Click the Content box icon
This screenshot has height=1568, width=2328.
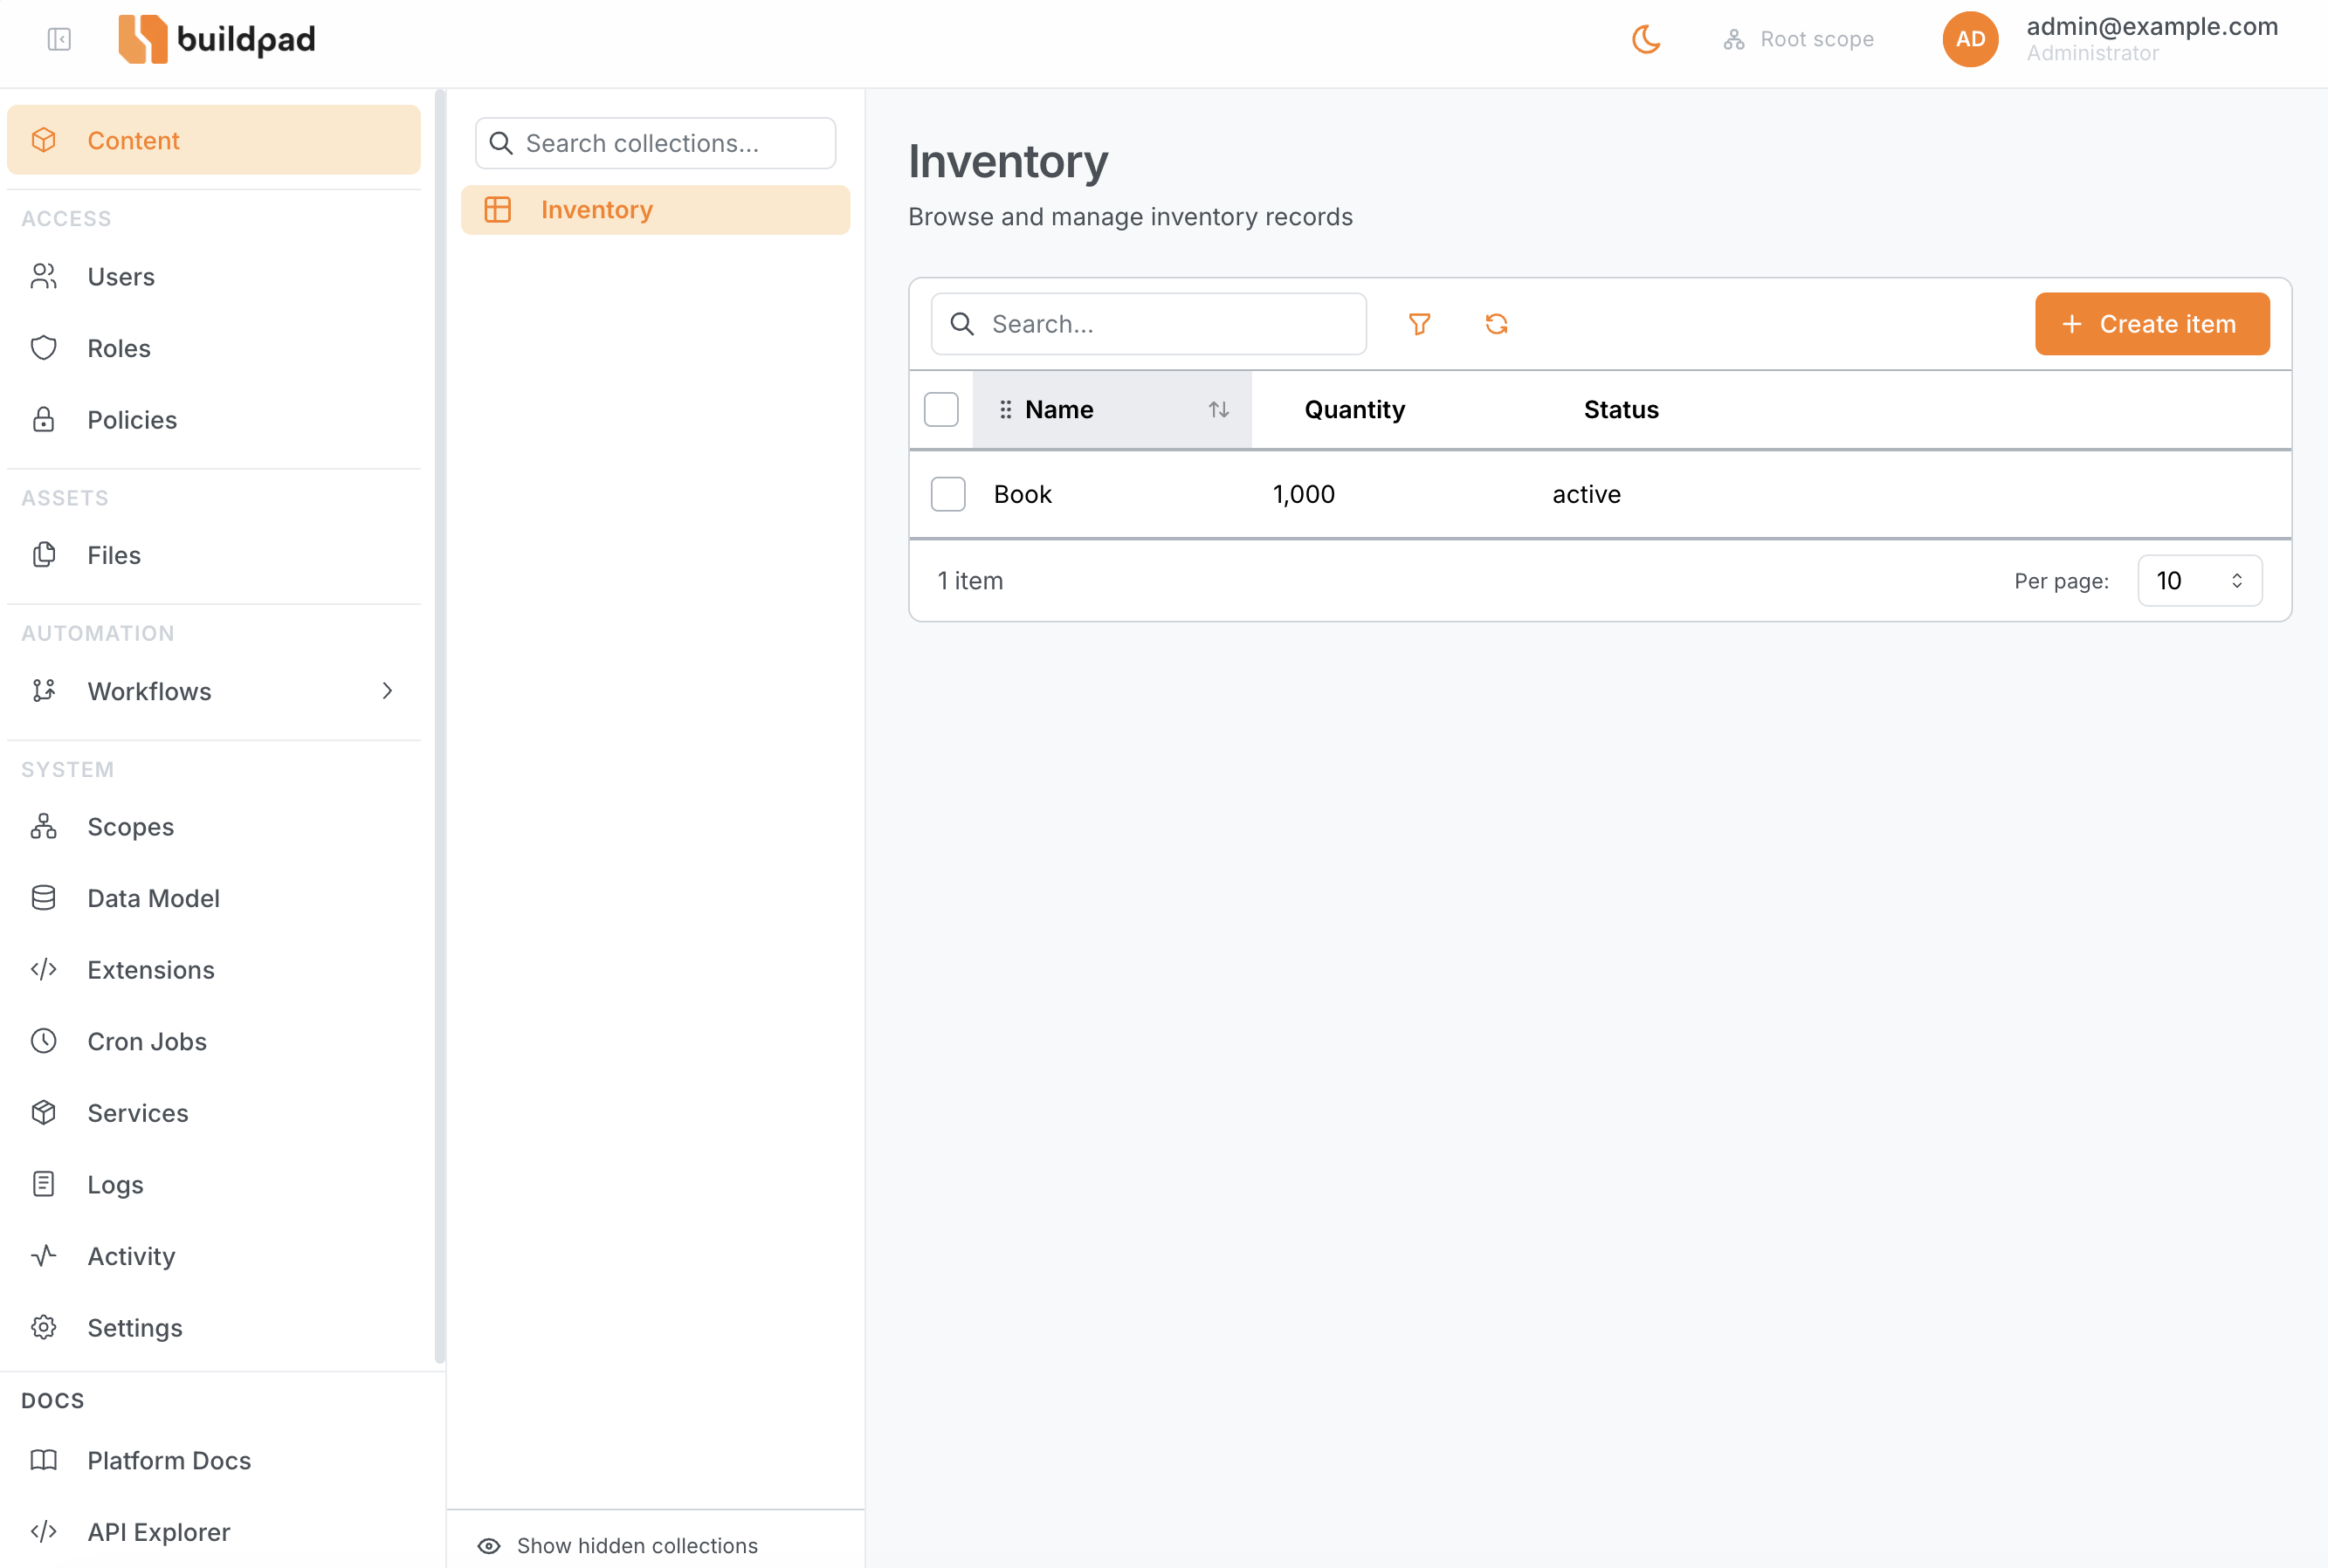(43, 140)
